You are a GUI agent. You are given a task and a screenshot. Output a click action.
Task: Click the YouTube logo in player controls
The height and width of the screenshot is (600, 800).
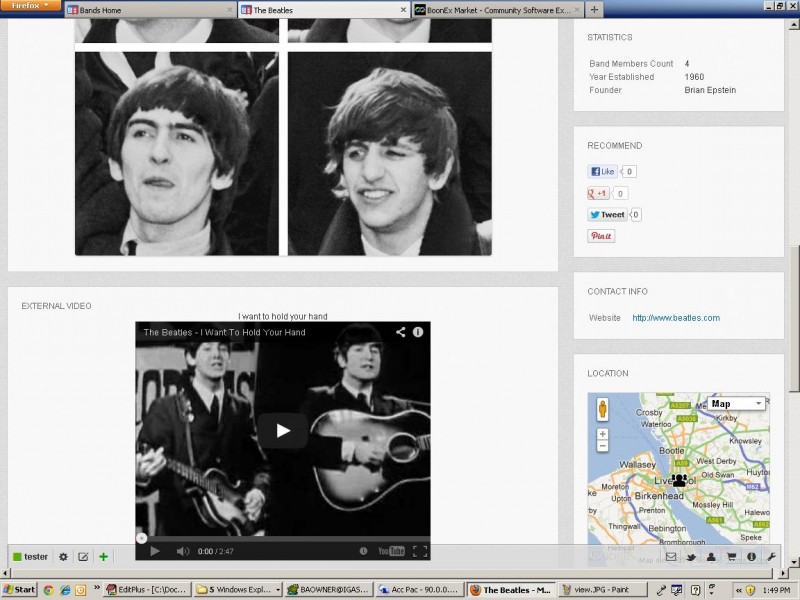click(x=390, y=551)
